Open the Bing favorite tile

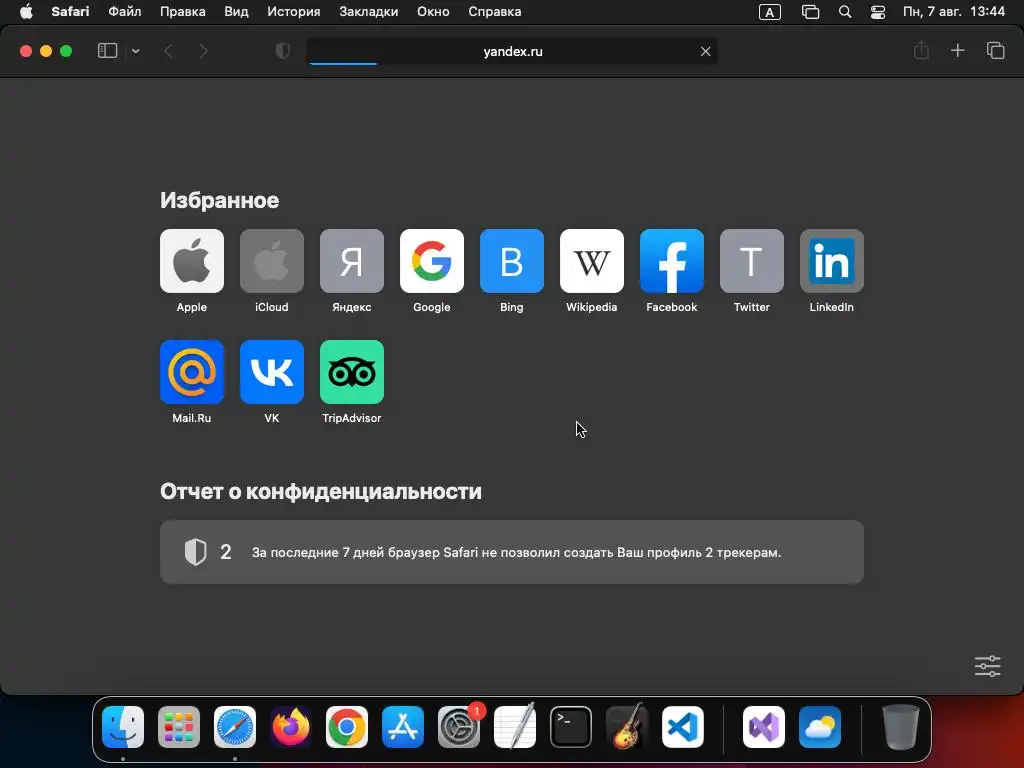coord(511,261)
